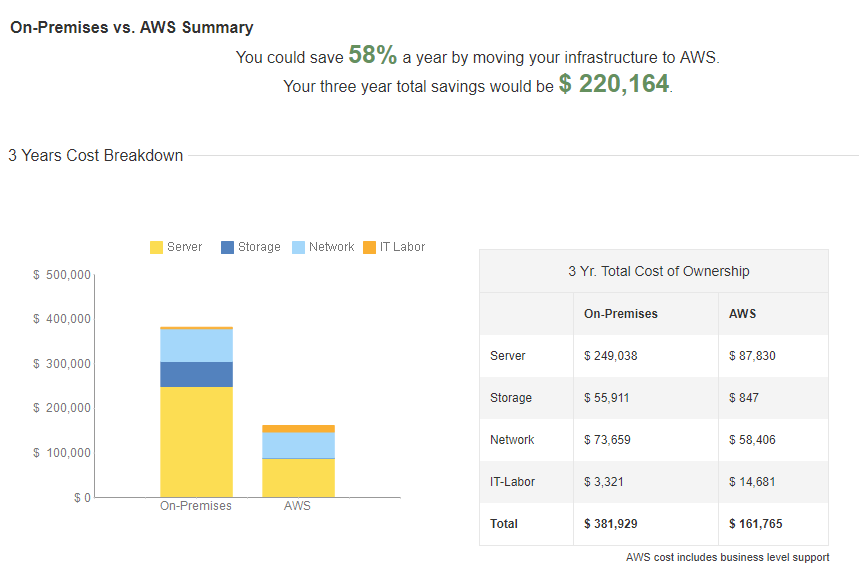This screenshot has width=859, height=581.
Task: Click the AWS cost includes business level support note
Action: tap(728, 557)
